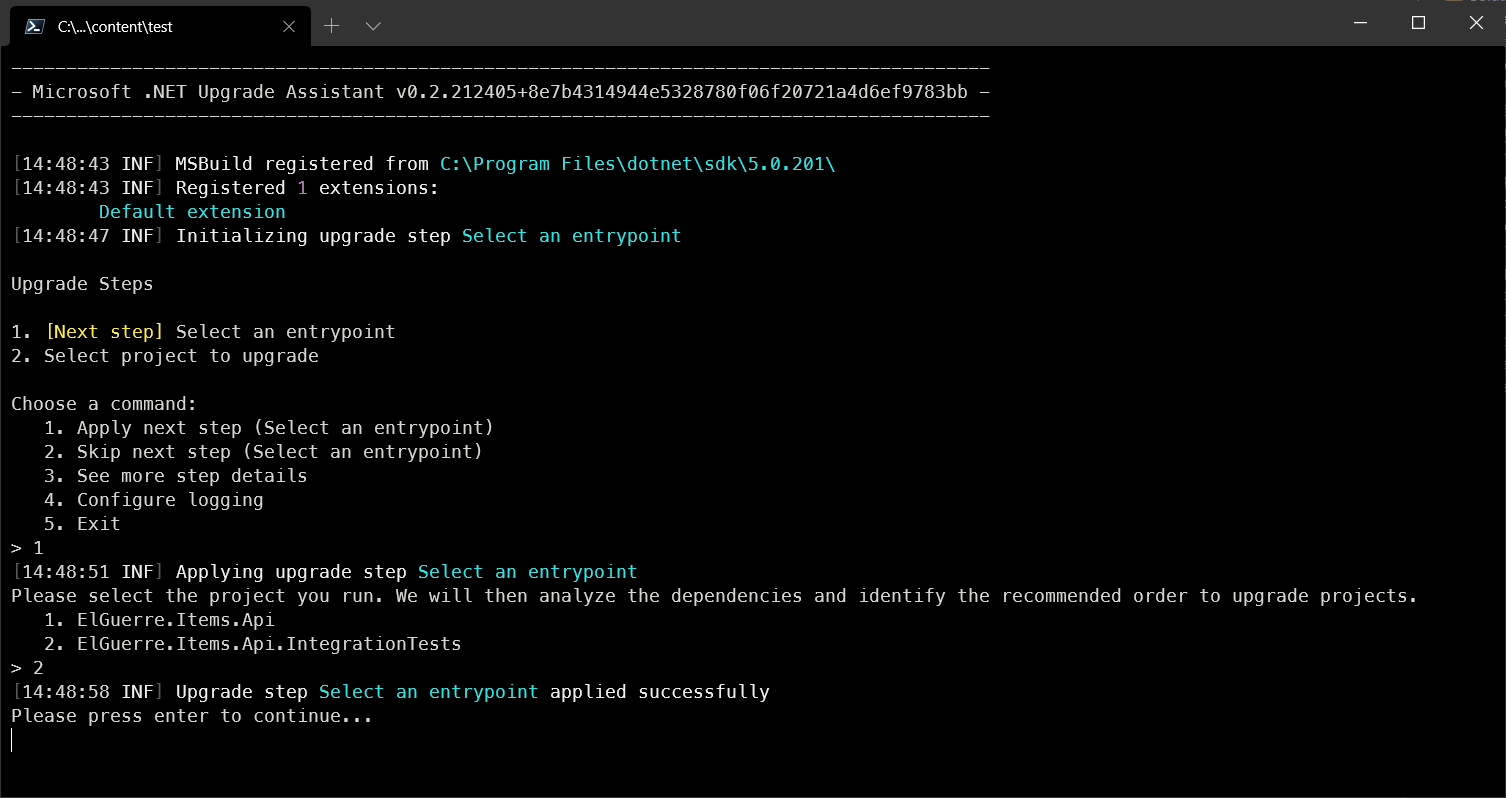Close the C:\...\content\test tab
This screenshot has height=798, width=1506.
(x=289, y=26)
